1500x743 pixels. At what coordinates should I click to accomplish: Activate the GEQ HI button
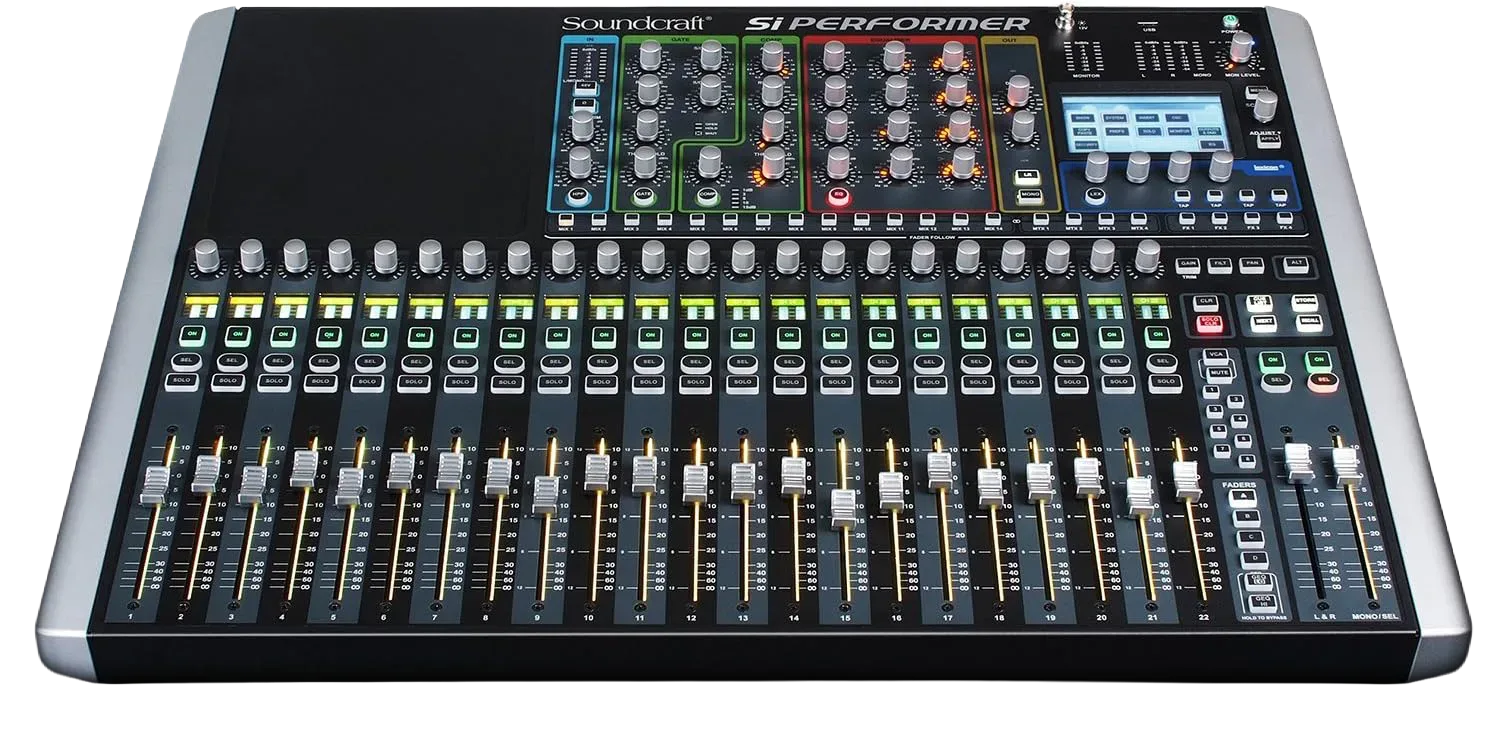1261,602
